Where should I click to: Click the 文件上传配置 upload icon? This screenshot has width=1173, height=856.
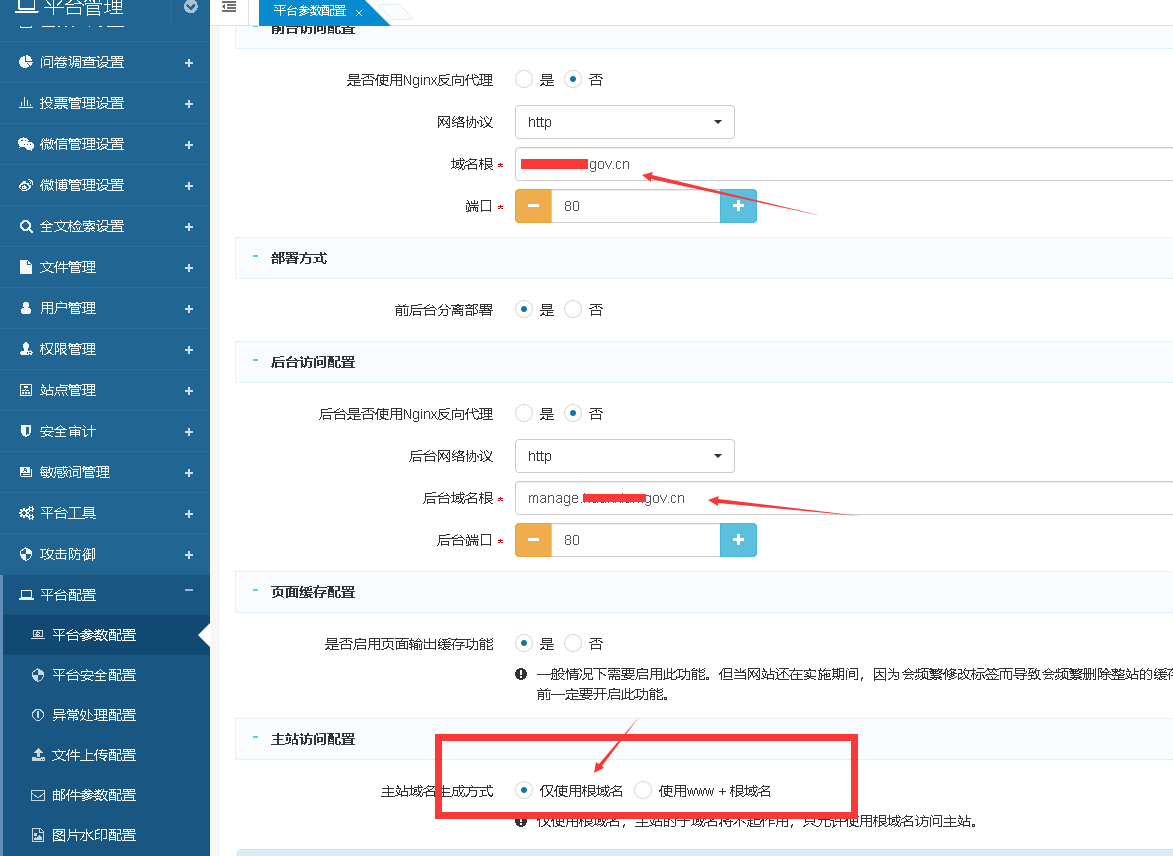(38, 755)
